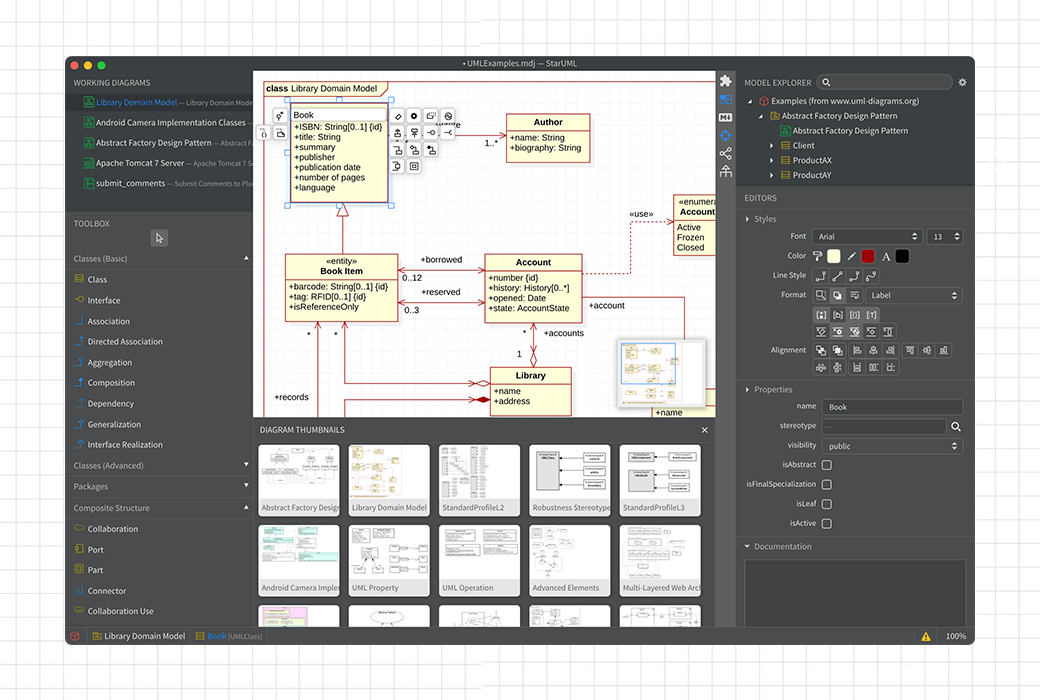Choose curve line style icon
Image resolution: width=1040 pixels, height=700 pixels.
[x=871, y=276]
